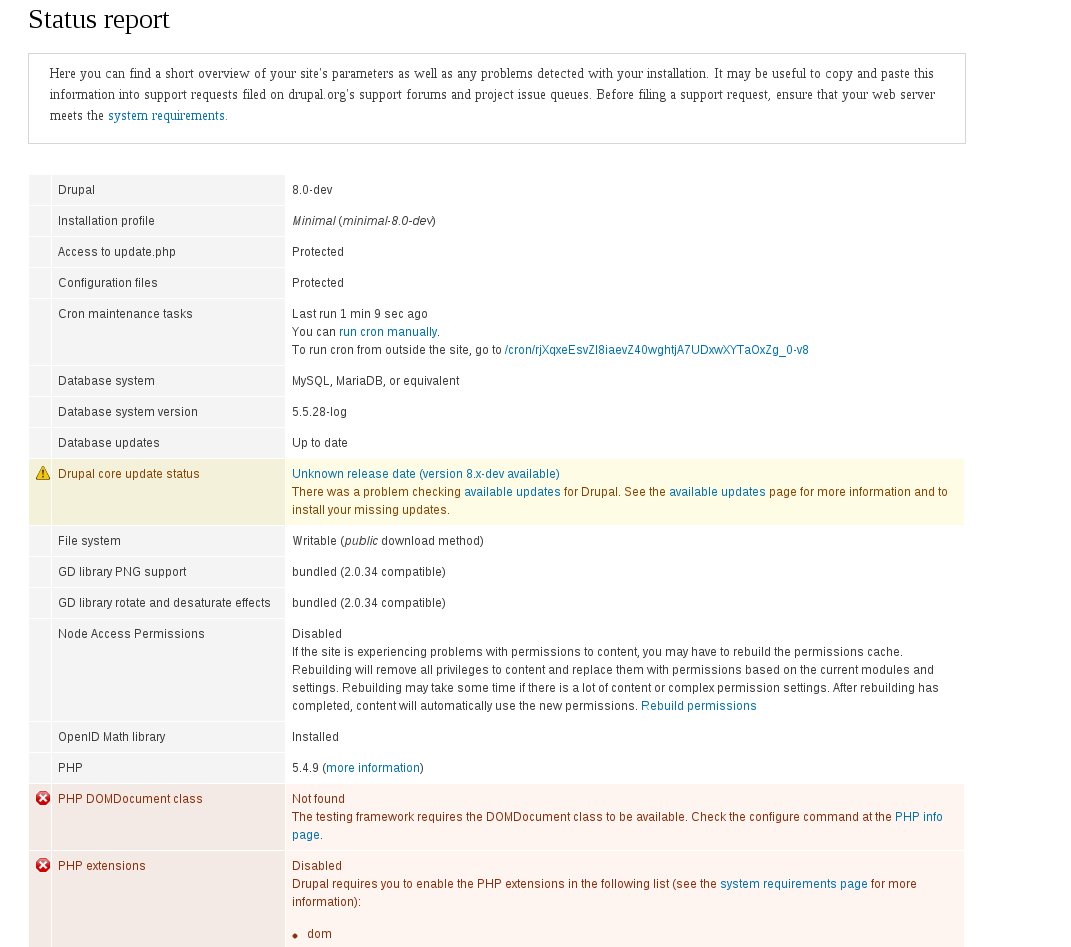Click the 'Status report' page heading

pos(99,19)
